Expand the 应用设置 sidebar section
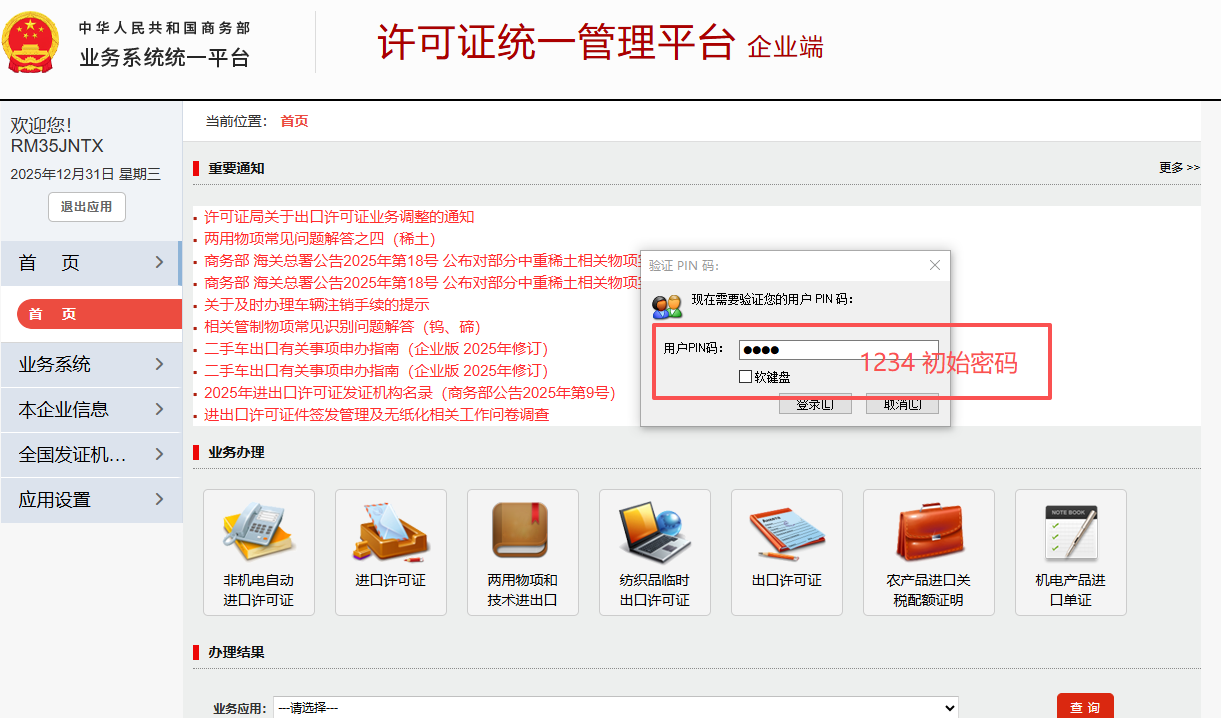 click(x=91, y=499)
